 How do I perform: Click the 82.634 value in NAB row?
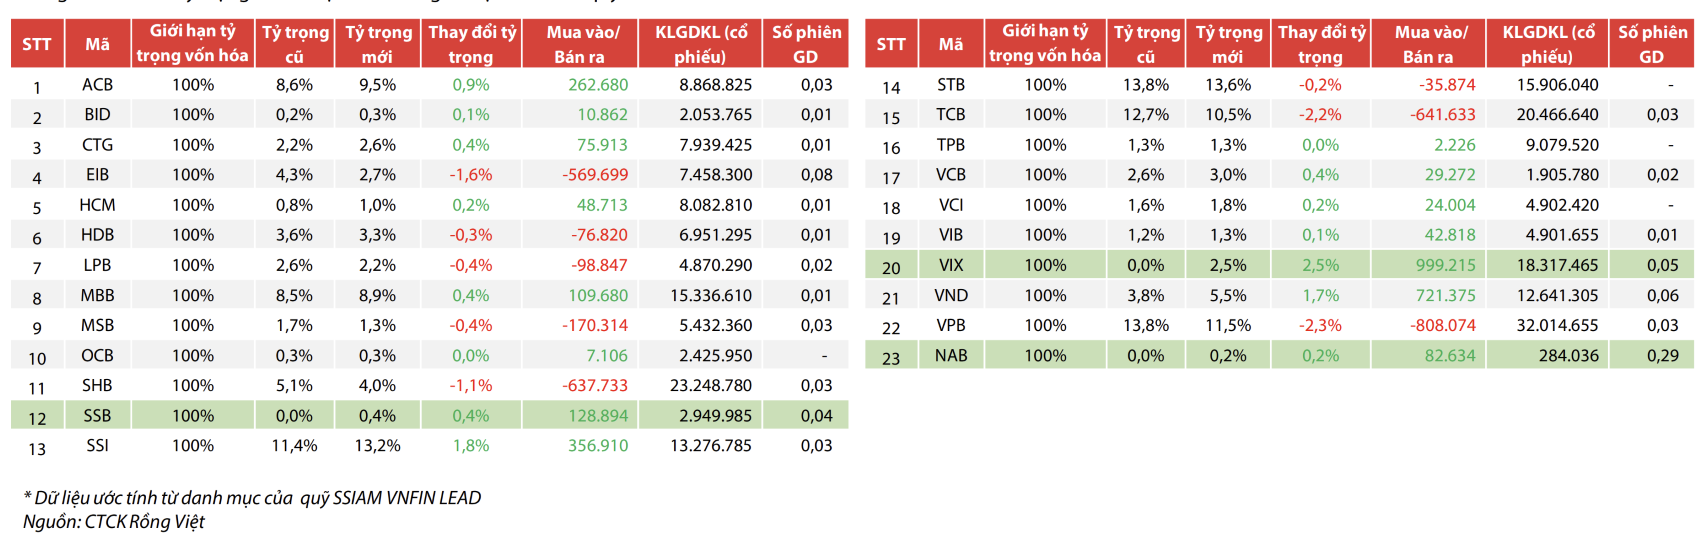tap(1450, 355)
